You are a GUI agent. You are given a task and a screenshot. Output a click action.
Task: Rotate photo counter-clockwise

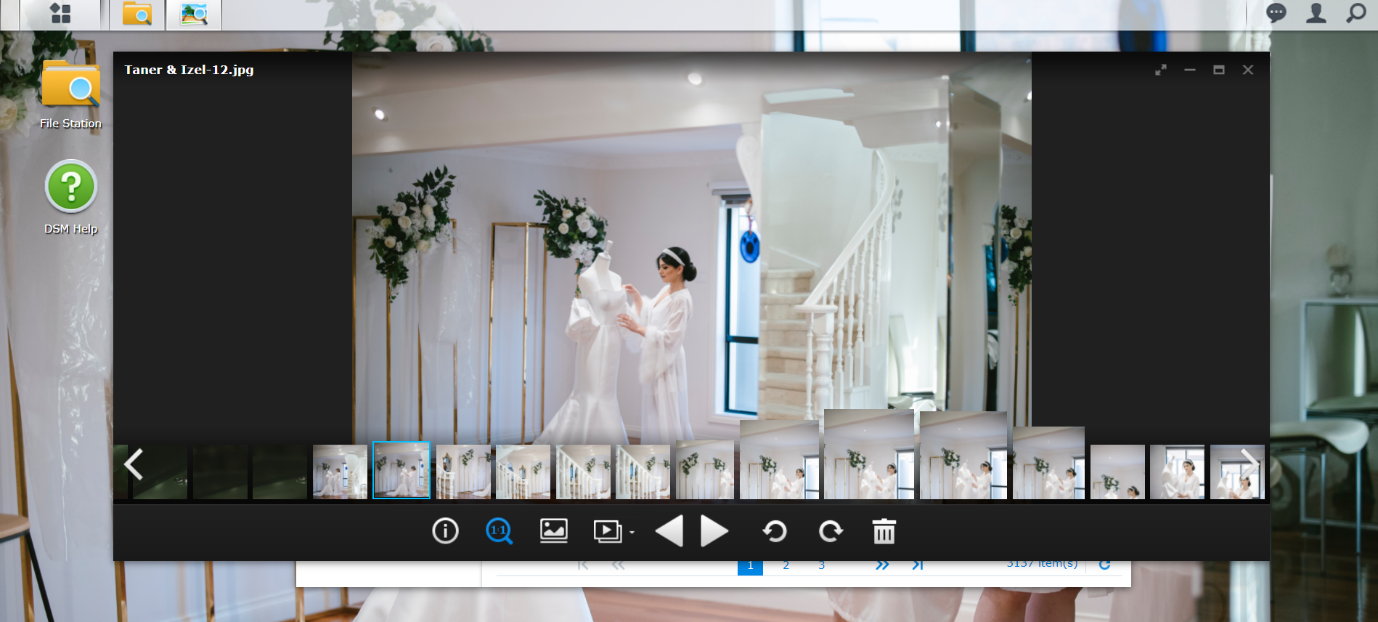coord(775,531)
